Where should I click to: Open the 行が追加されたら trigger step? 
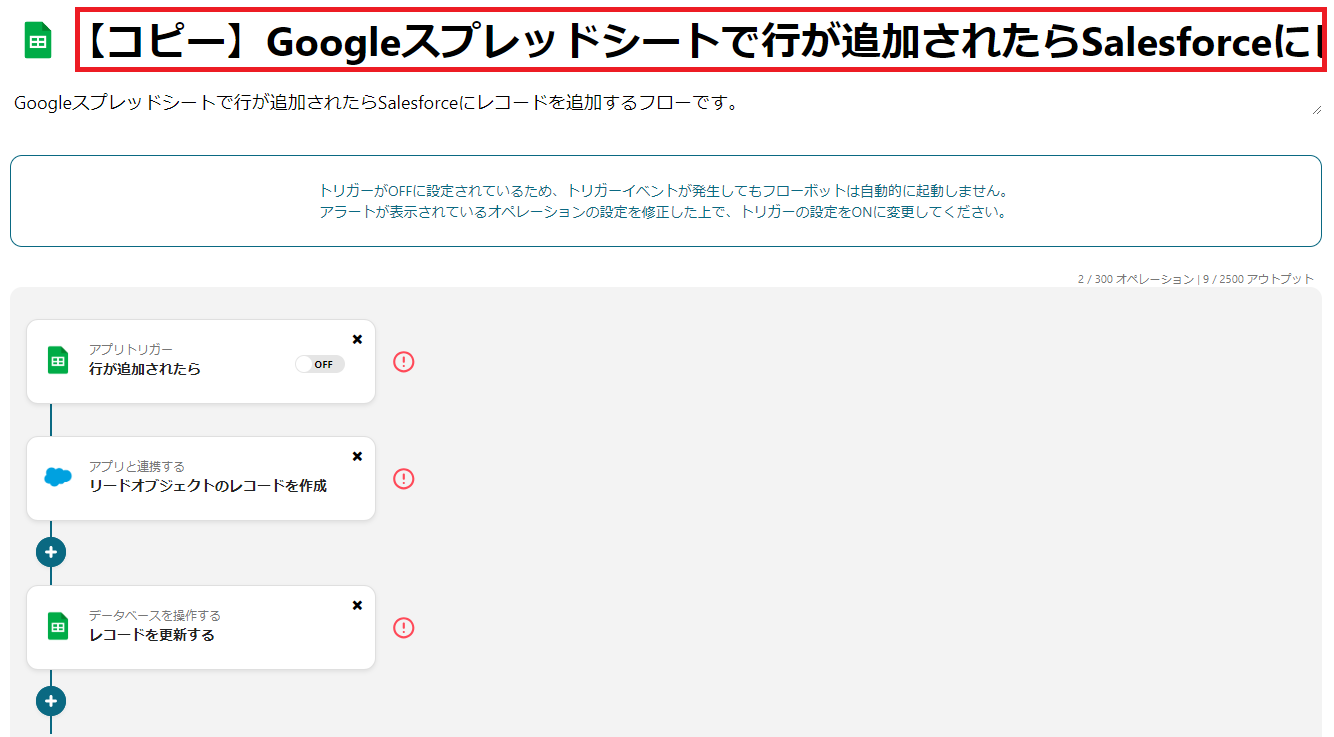click(201, 362)
